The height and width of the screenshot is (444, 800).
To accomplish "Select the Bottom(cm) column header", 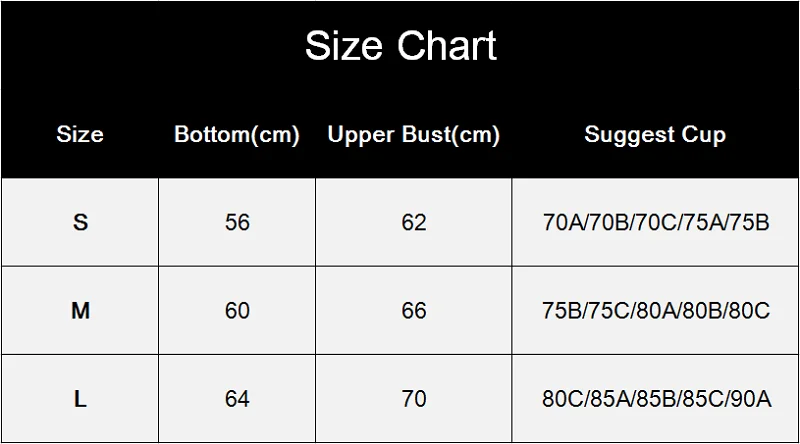I will point(237,135).
